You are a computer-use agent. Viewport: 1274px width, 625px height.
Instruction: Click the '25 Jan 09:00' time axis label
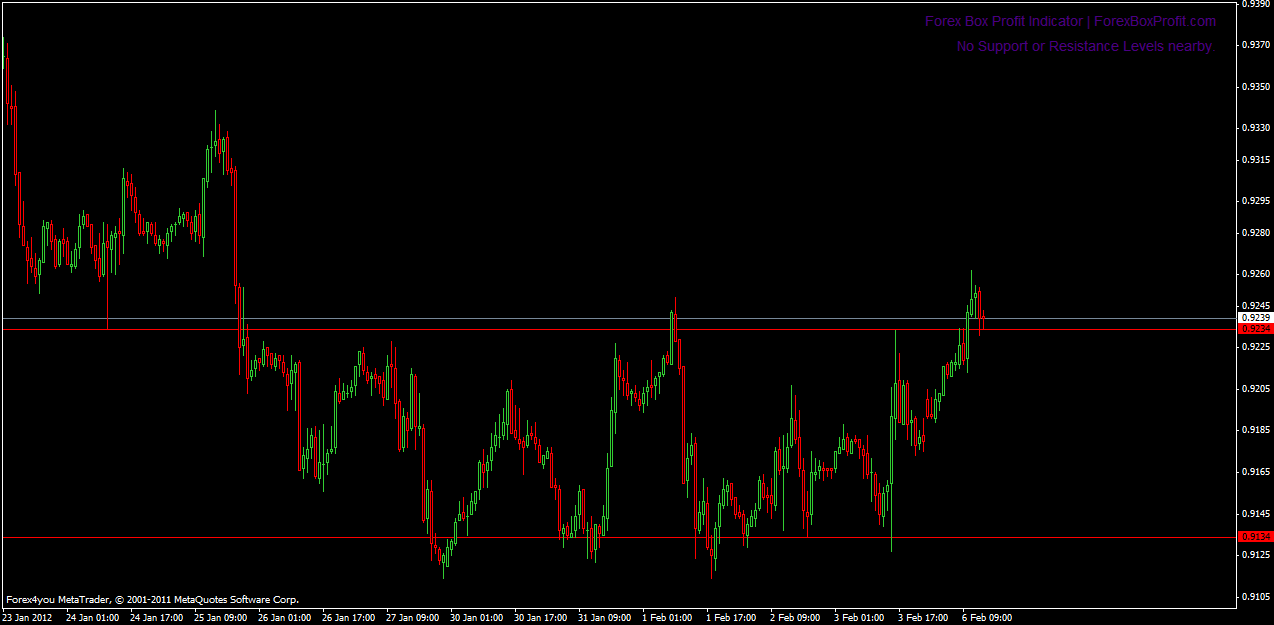pos(220,617)
